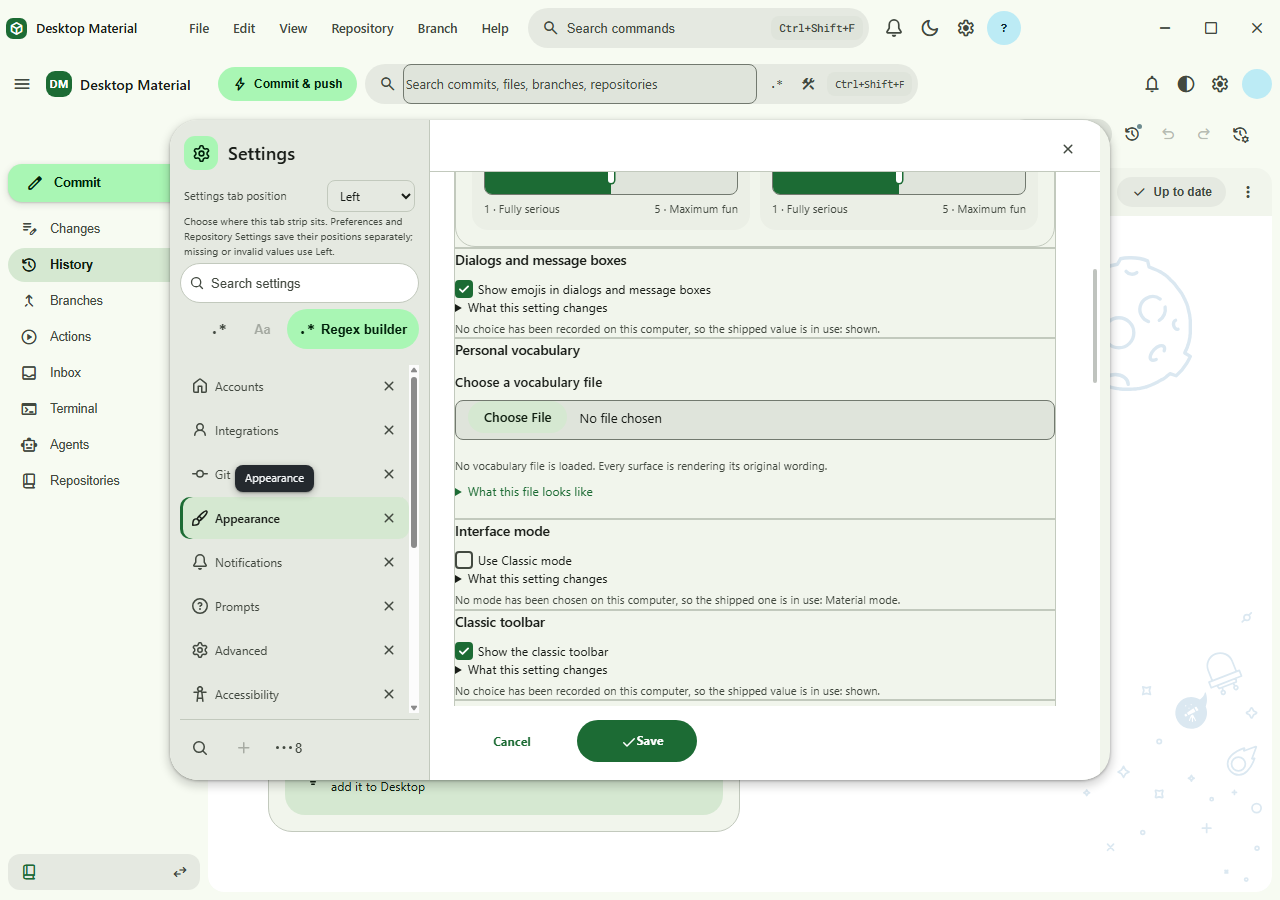Open the Settings tab position dropdown
This screenshot has width=1280, height=900.
(x=371, y=196)
